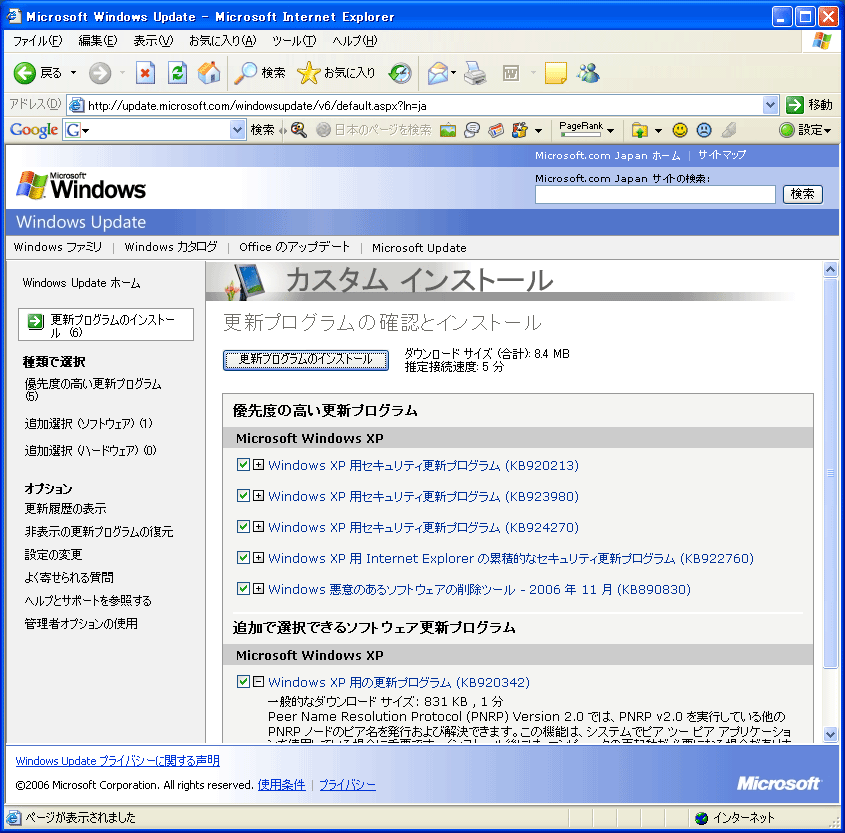This screenshot has height=833, width=845.
Task: Click the page icon in address bar
Action: (77, 105)
